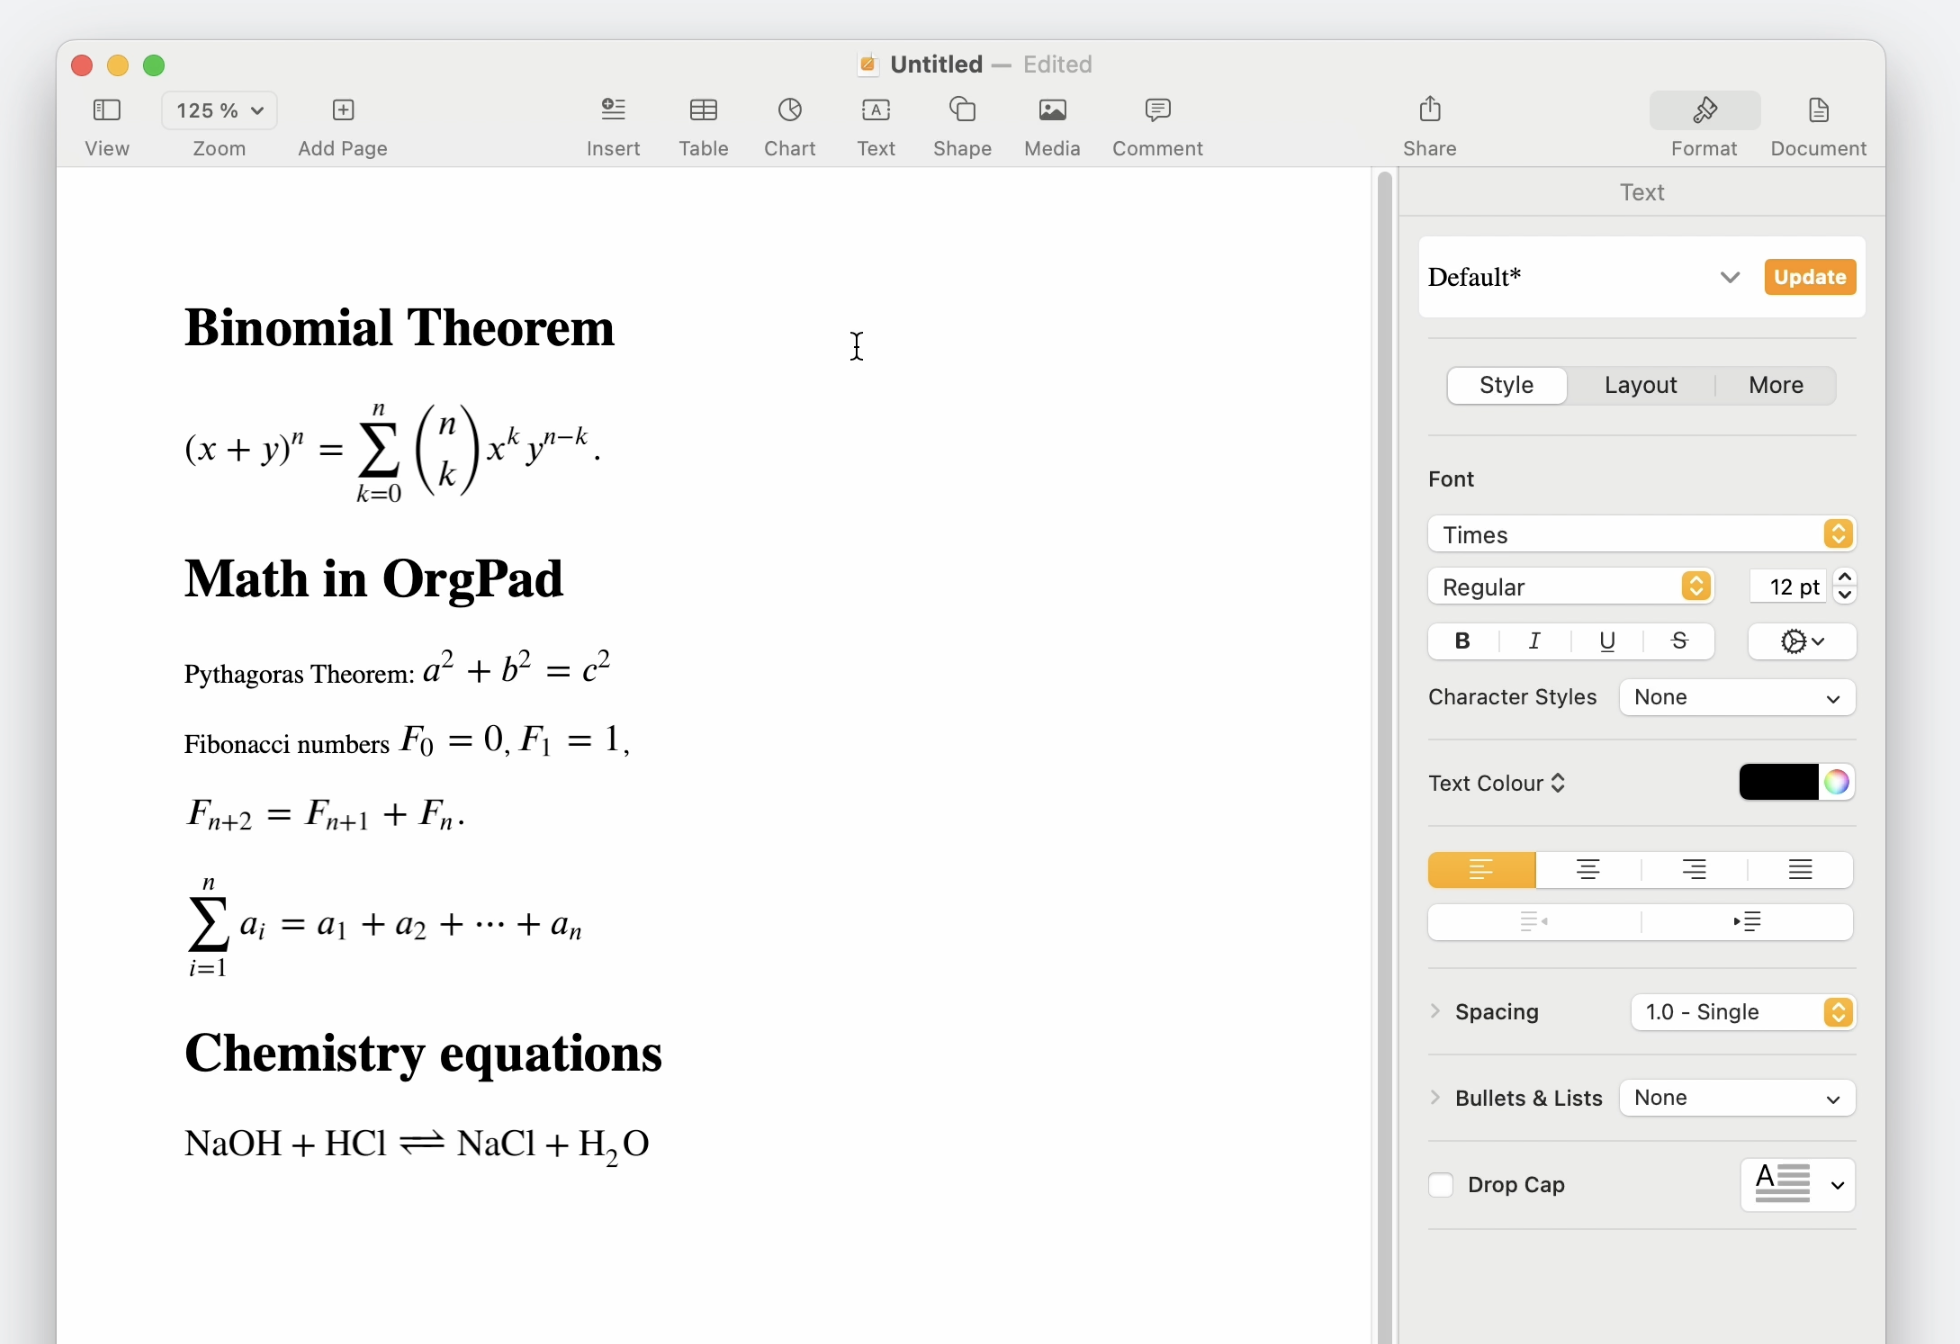
Task: Open the text colour wheel picker
Action: coord(1837,782)
